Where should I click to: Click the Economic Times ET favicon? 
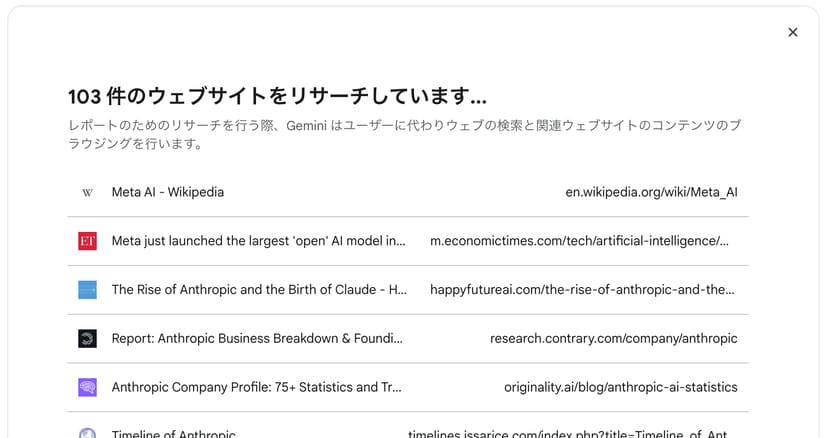88,241
